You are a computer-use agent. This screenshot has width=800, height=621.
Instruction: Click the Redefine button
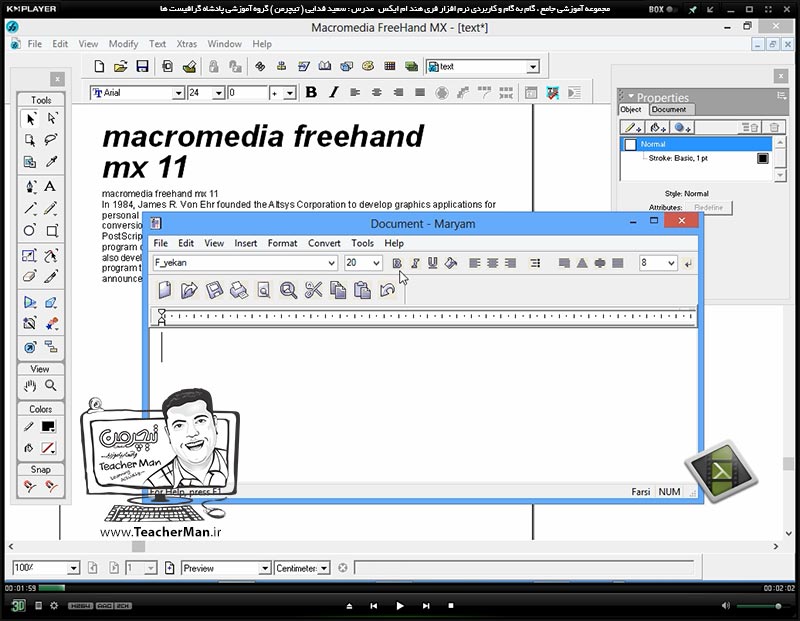(709, 207)
